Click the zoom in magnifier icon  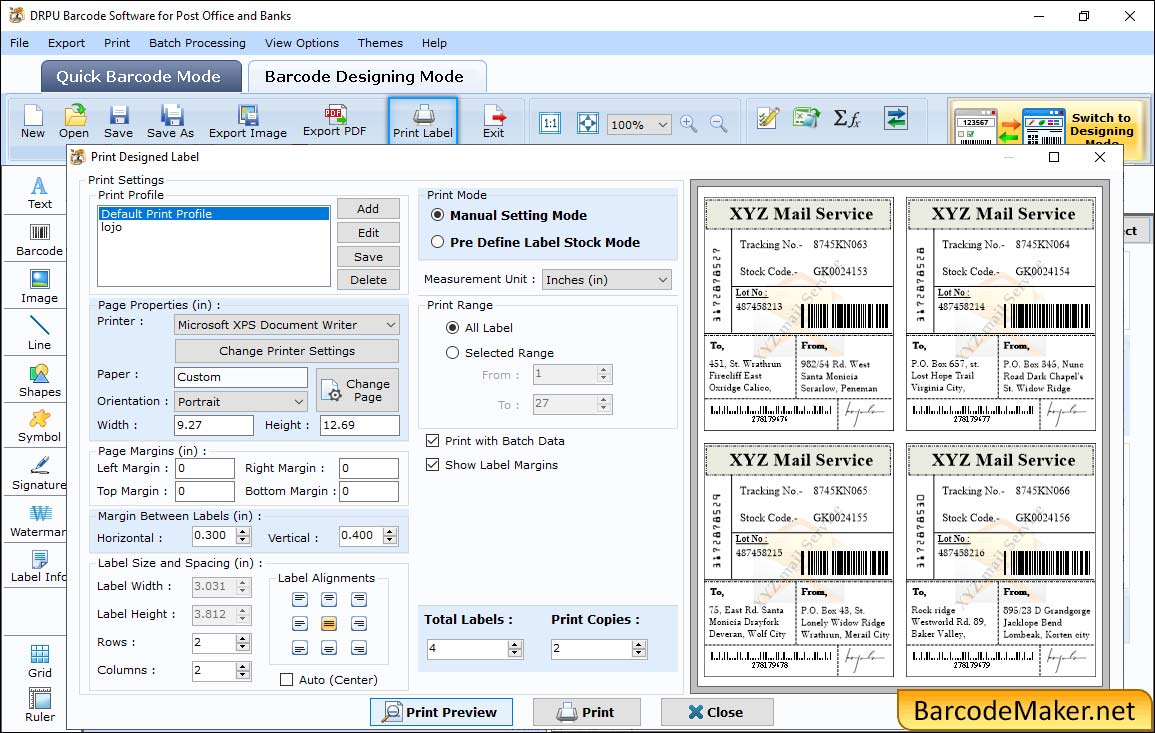(x=689, y=123)
